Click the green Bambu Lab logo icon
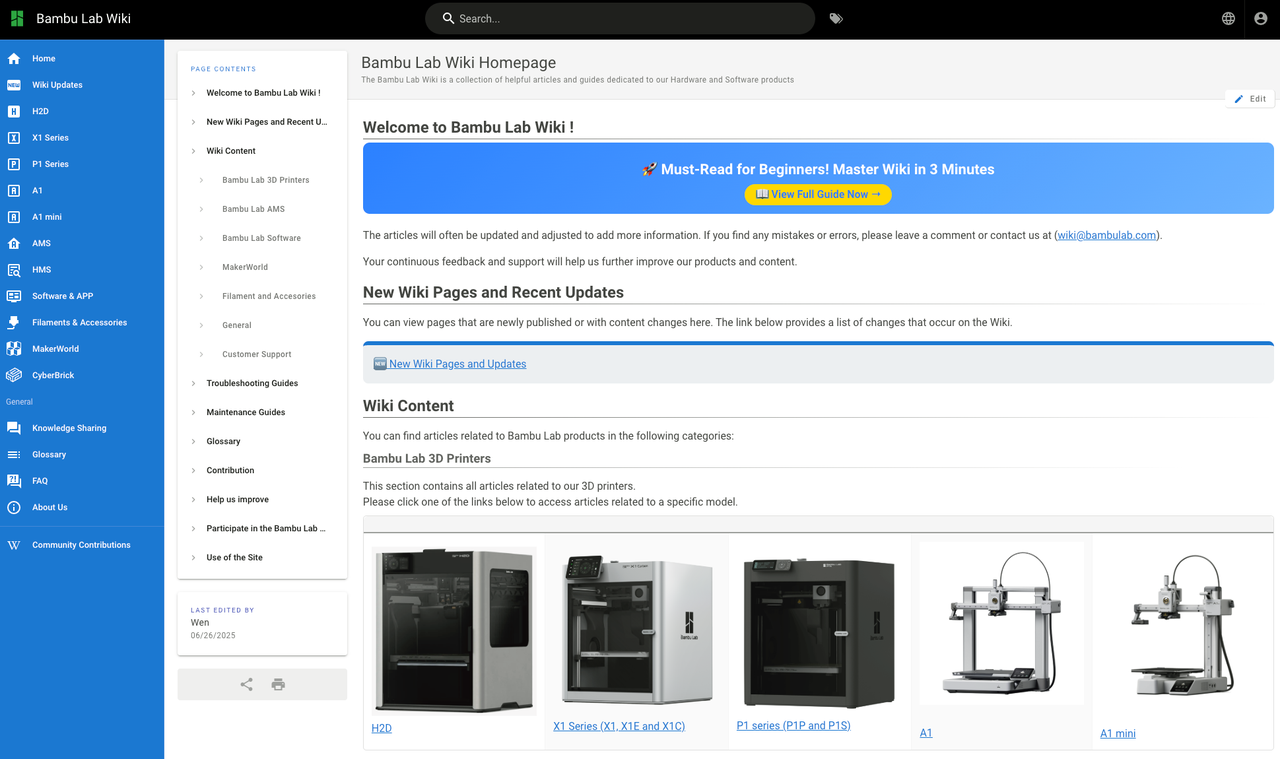Screen dimensions: 1280x759 17,19
